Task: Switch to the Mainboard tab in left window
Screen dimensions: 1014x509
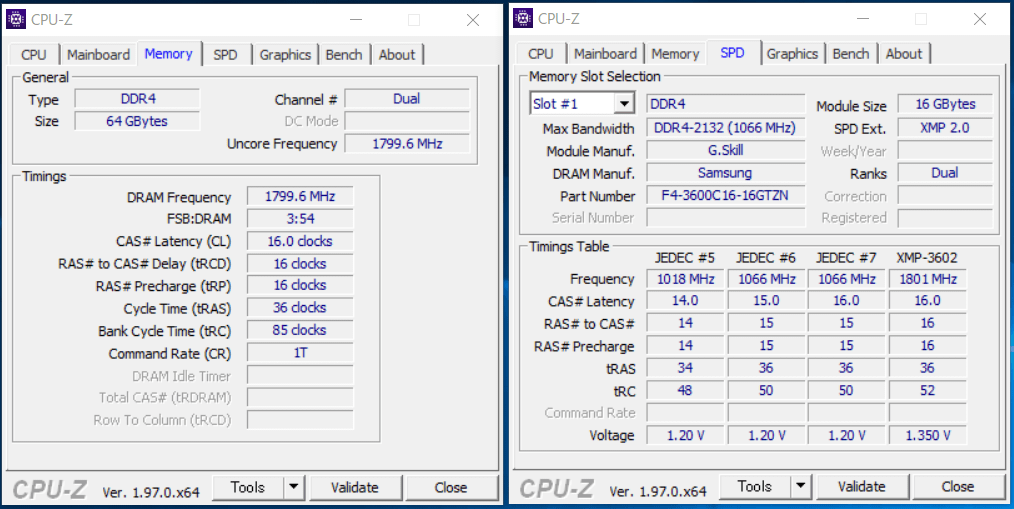Action: [98, 54]
